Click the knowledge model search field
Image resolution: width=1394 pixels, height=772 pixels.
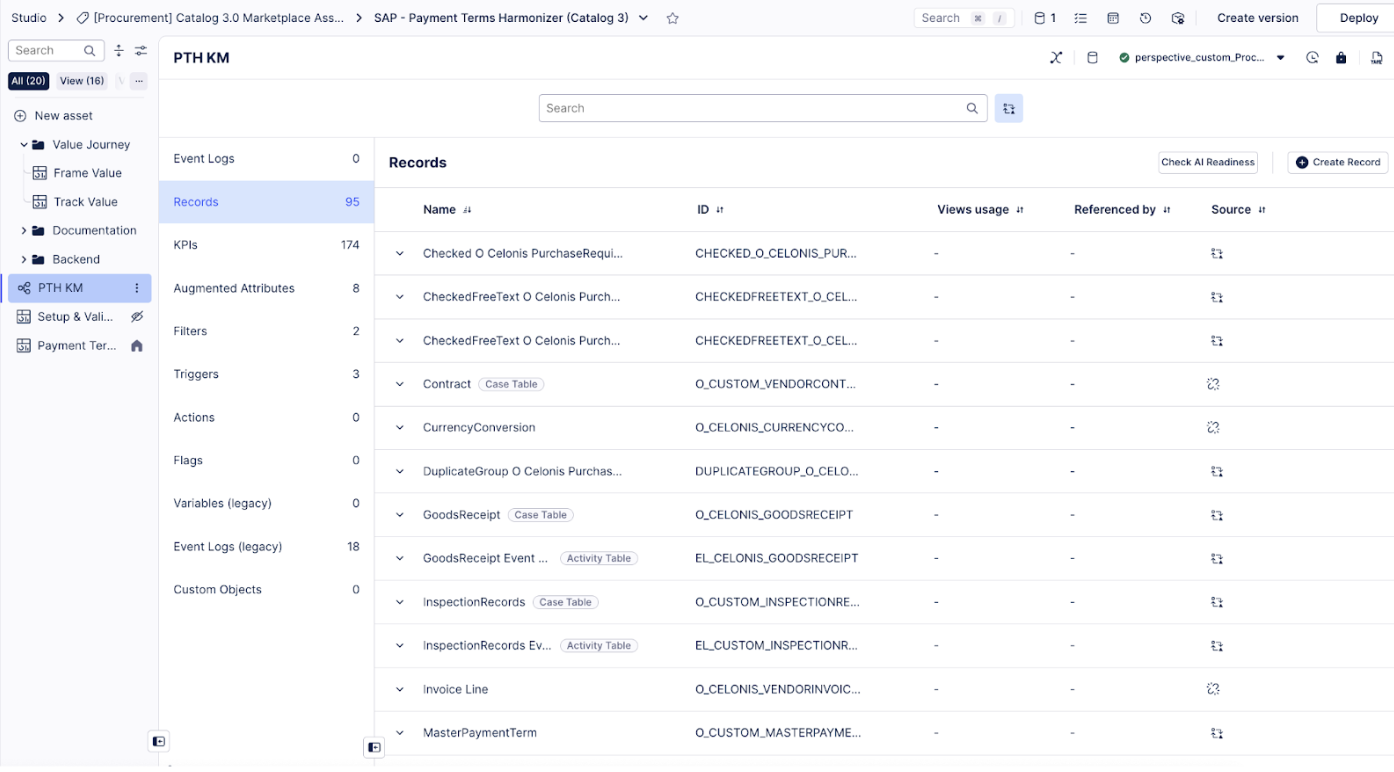click(750, 108)
